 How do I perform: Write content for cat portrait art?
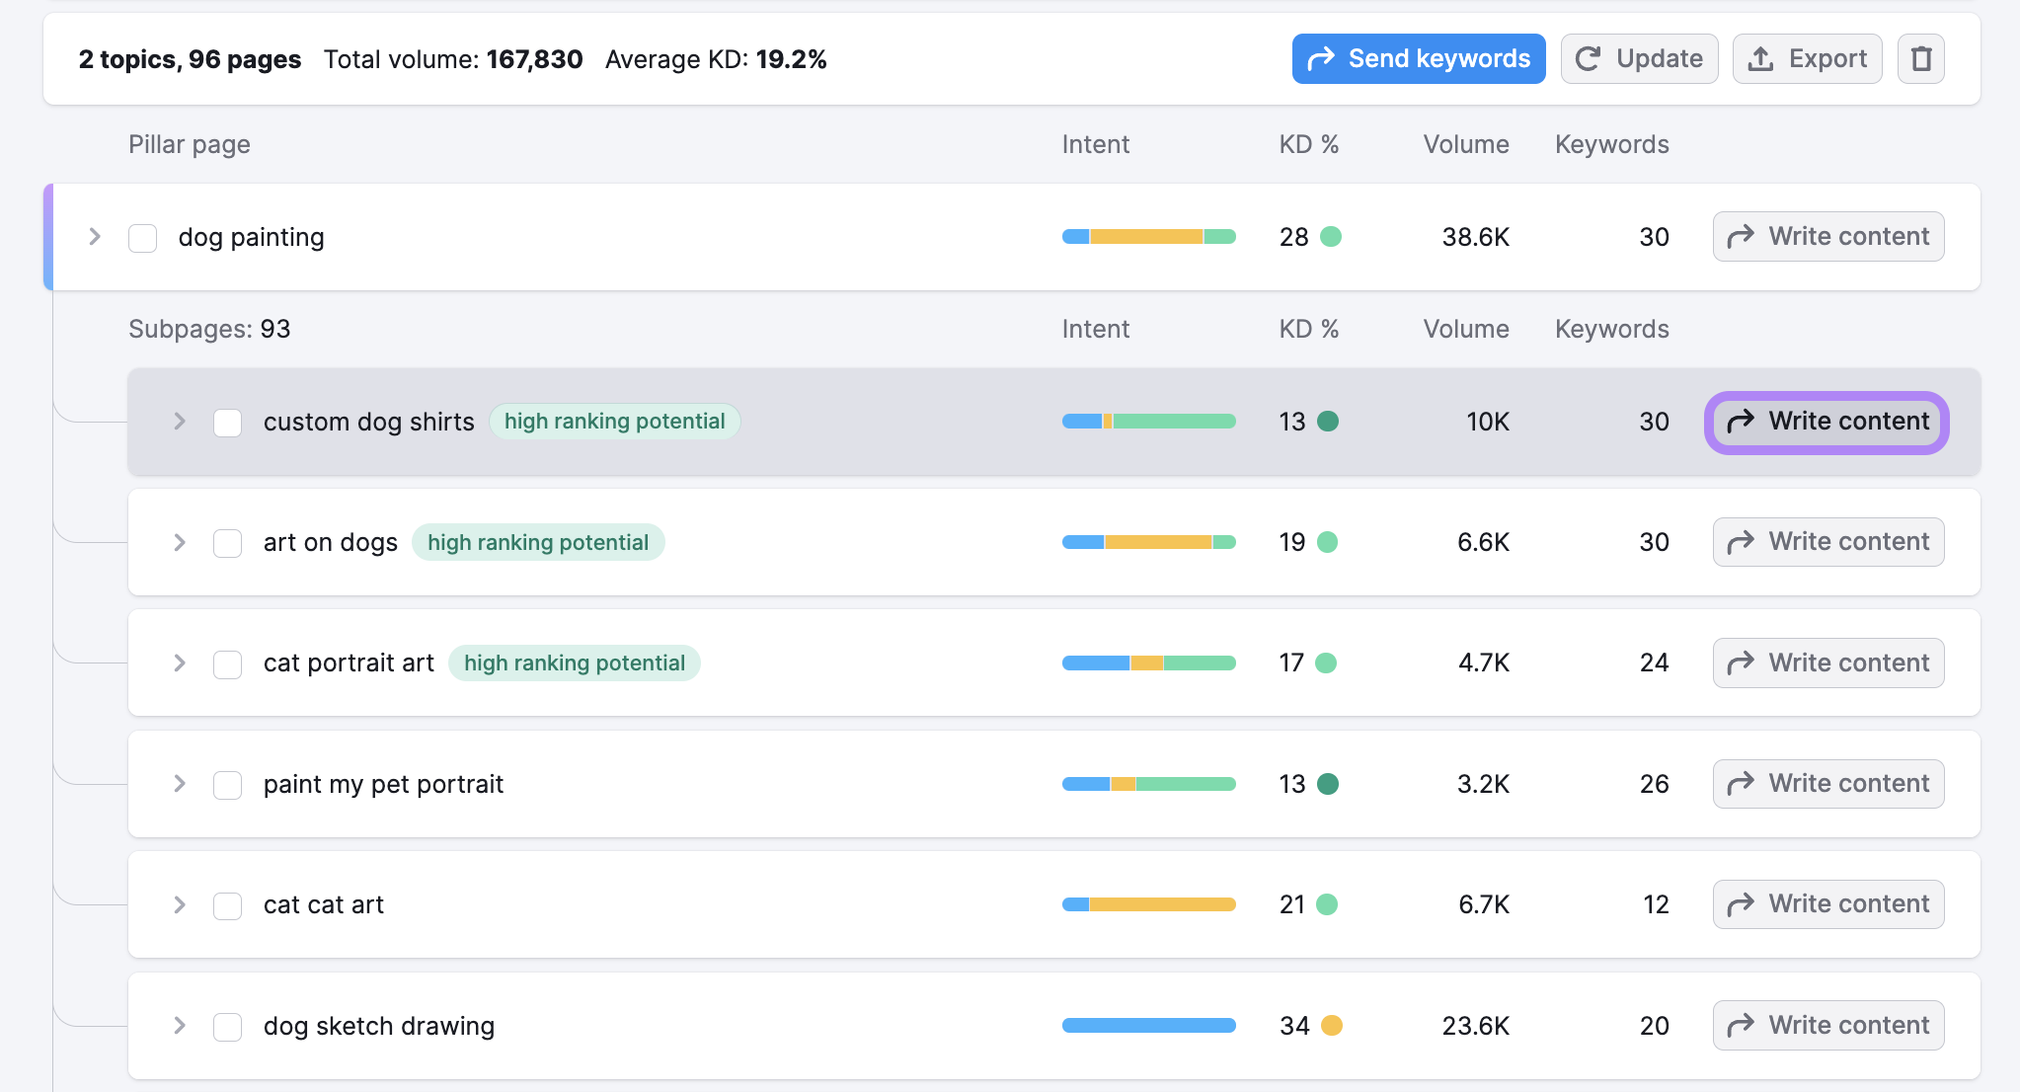pos(1828,663)
